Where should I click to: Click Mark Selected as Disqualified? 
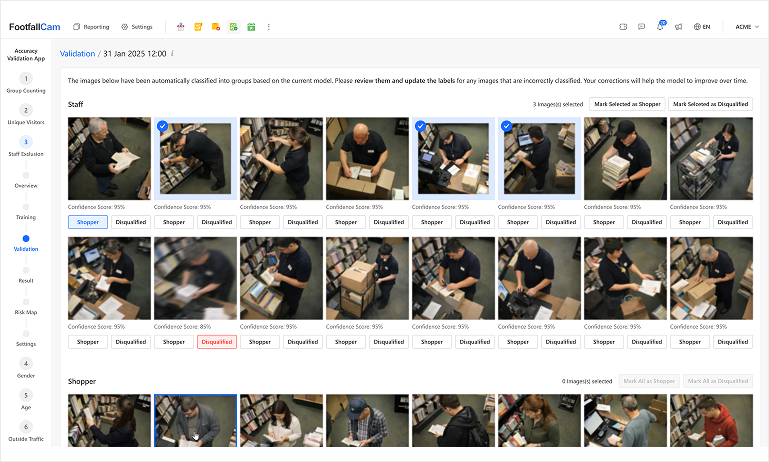[710, 104]
